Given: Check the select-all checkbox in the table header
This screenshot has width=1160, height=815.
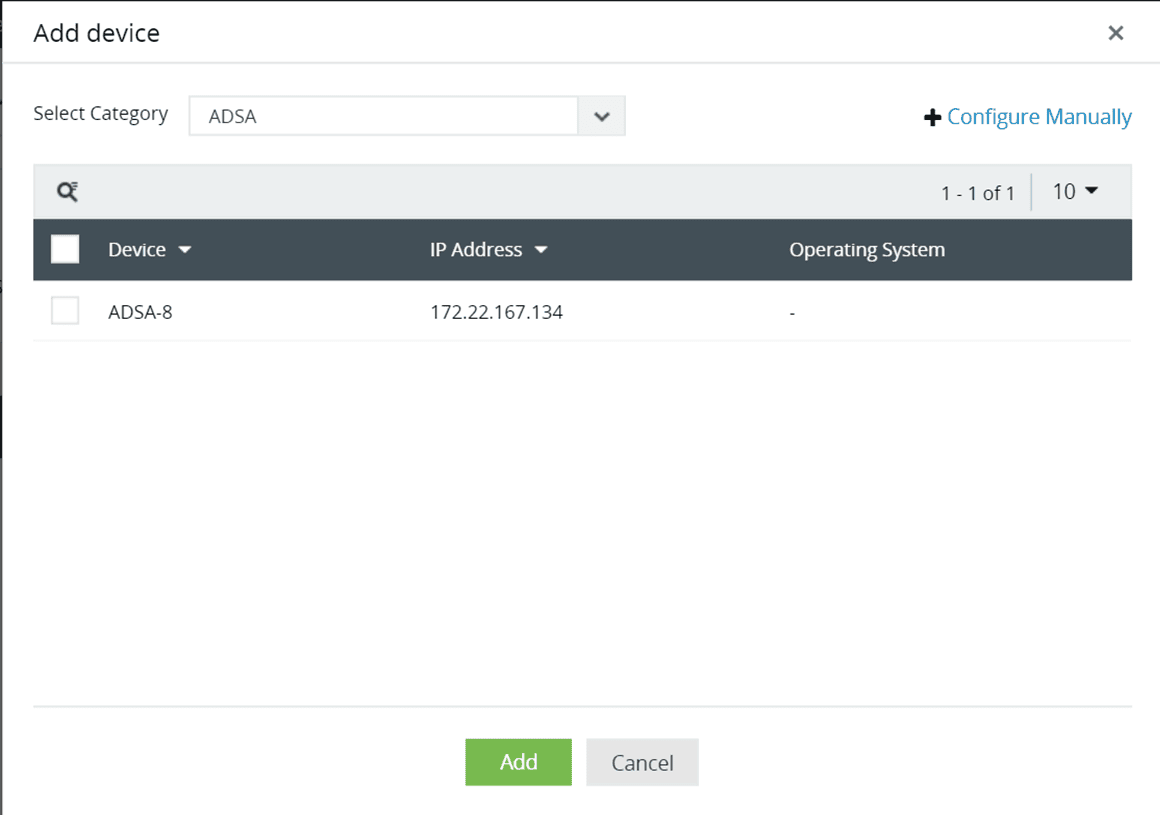Looking at the screenshot, I should (x=65, y=249).
